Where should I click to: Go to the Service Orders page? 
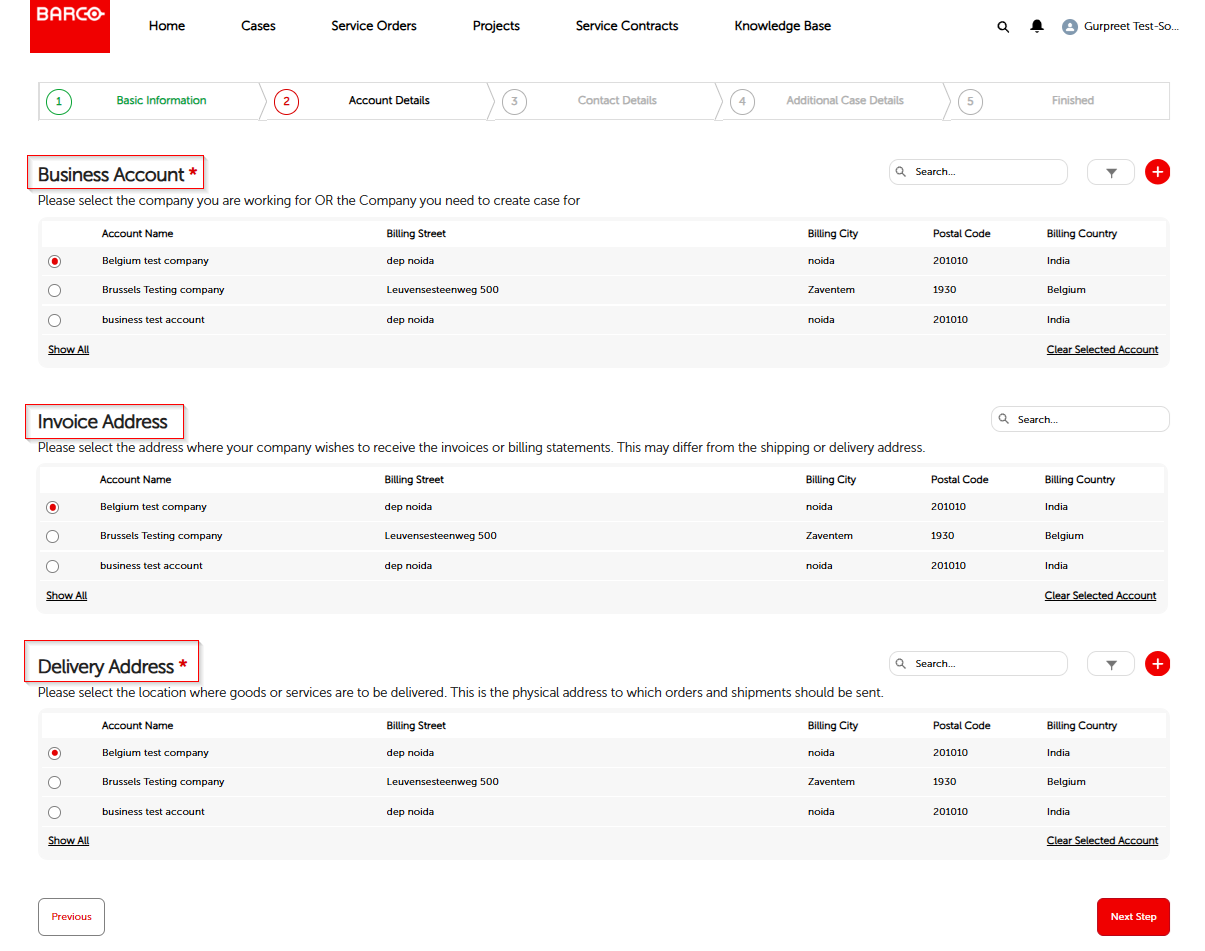[x=374, y=26]
